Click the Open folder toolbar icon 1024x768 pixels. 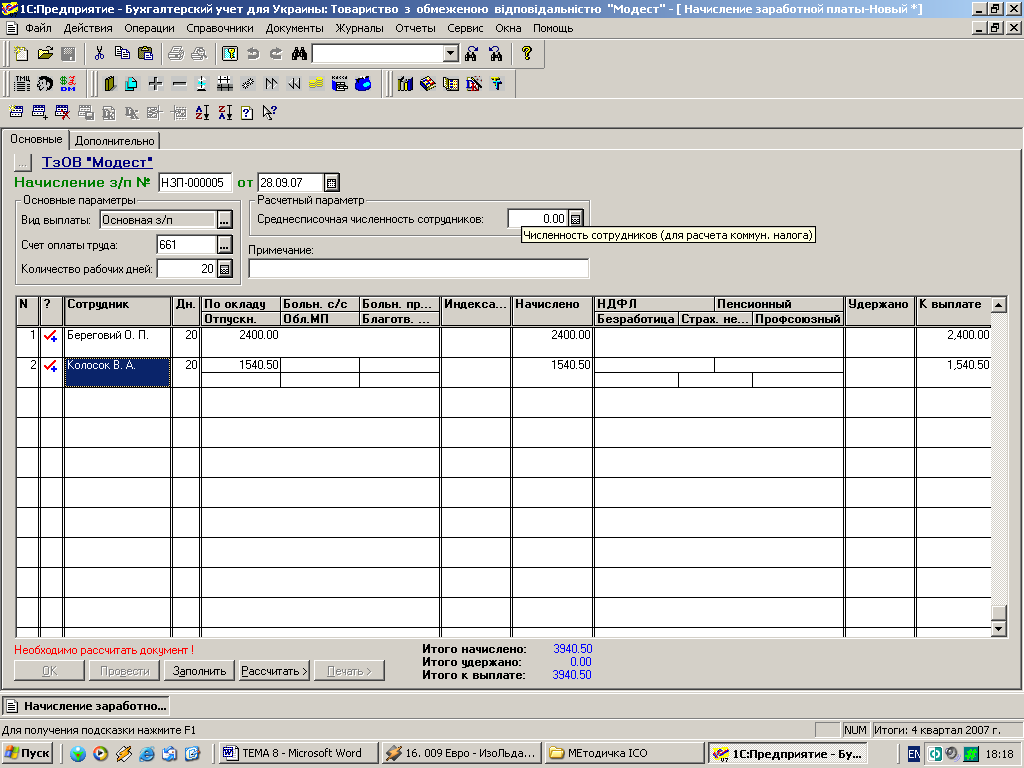(x=45, y=54)
